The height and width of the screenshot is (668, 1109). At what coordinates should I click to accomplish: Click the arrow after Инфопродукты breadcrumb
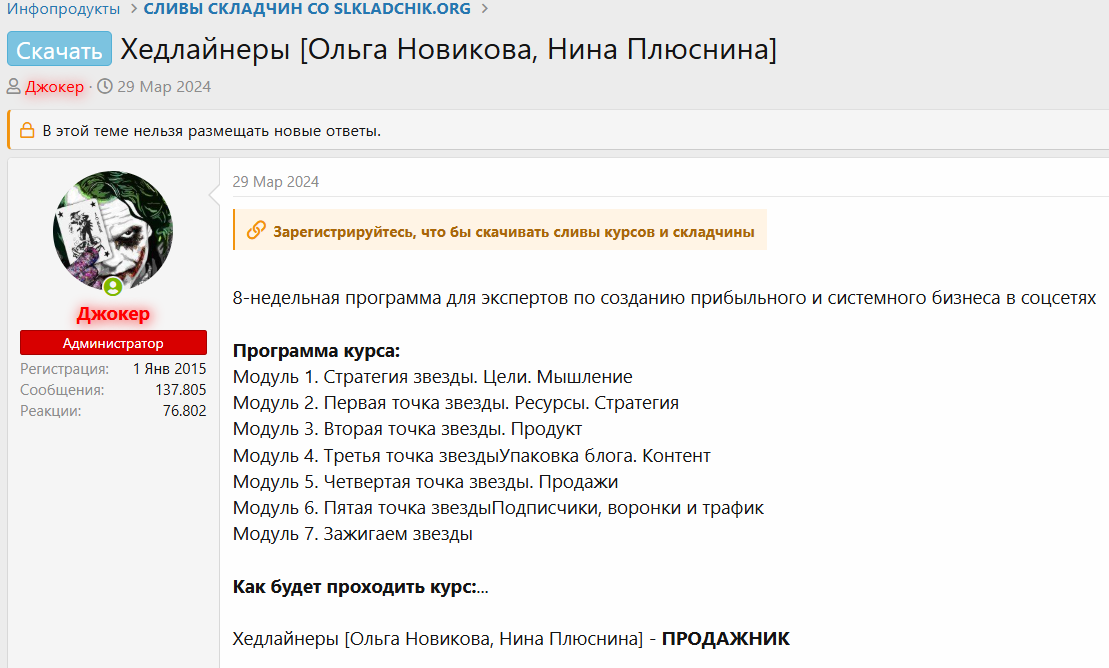(x=133, y=9)
